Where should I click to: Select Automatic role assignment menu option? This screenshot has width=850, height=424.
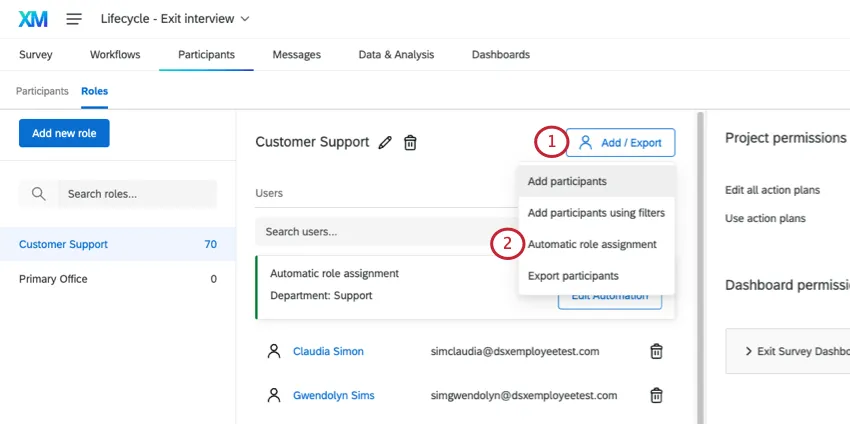(592, 244)
